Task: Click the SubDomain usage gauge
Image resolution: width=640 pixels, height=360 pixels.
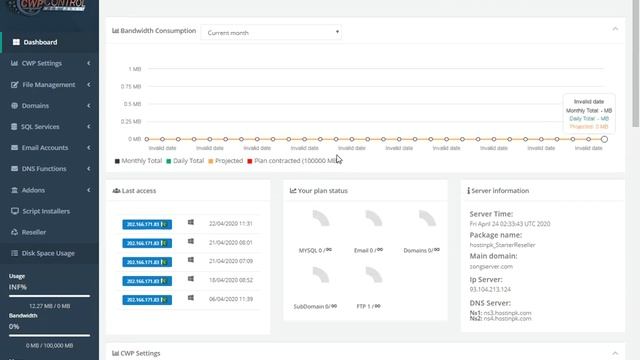Action: 321,275
